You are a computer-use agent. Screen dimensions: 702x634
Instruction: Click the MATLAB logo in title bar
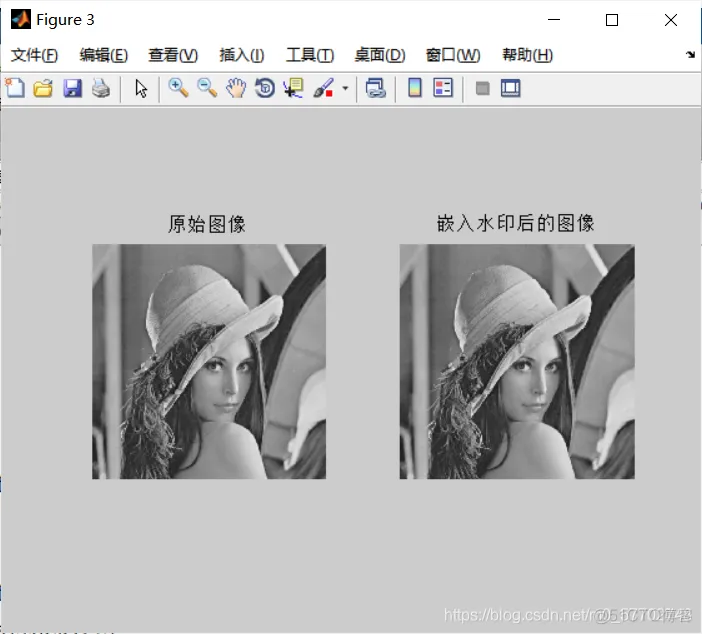(21, 20)
